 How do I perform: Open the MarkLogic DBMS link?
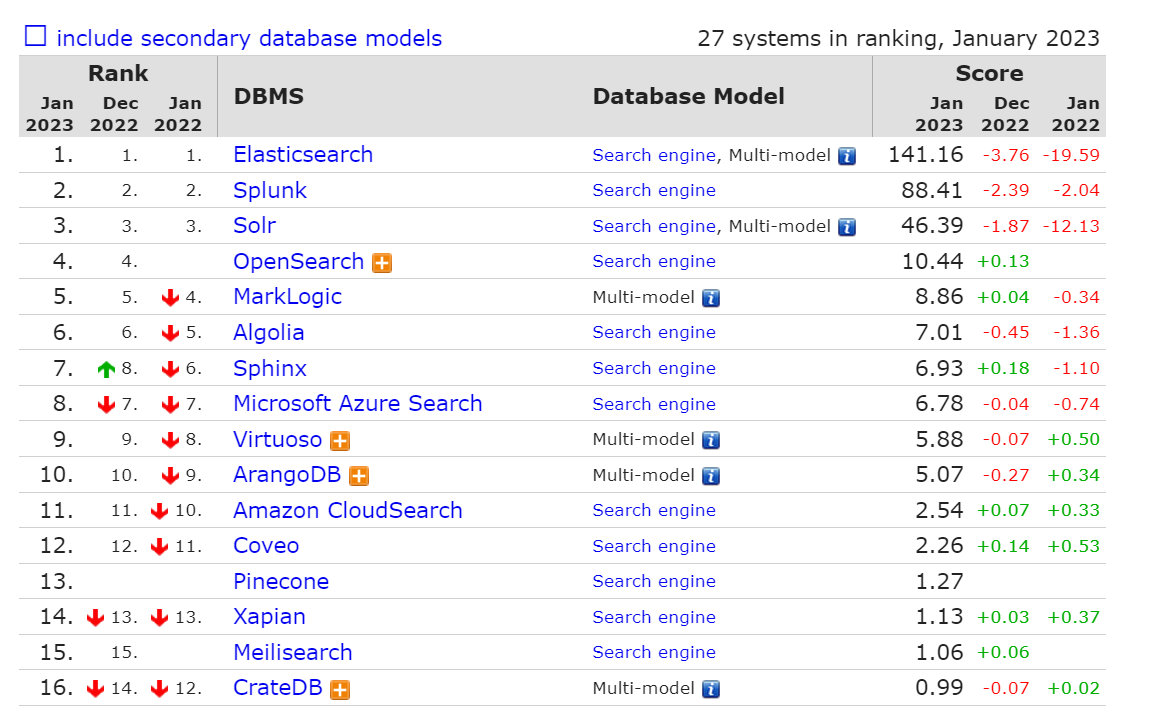point(287,297)
